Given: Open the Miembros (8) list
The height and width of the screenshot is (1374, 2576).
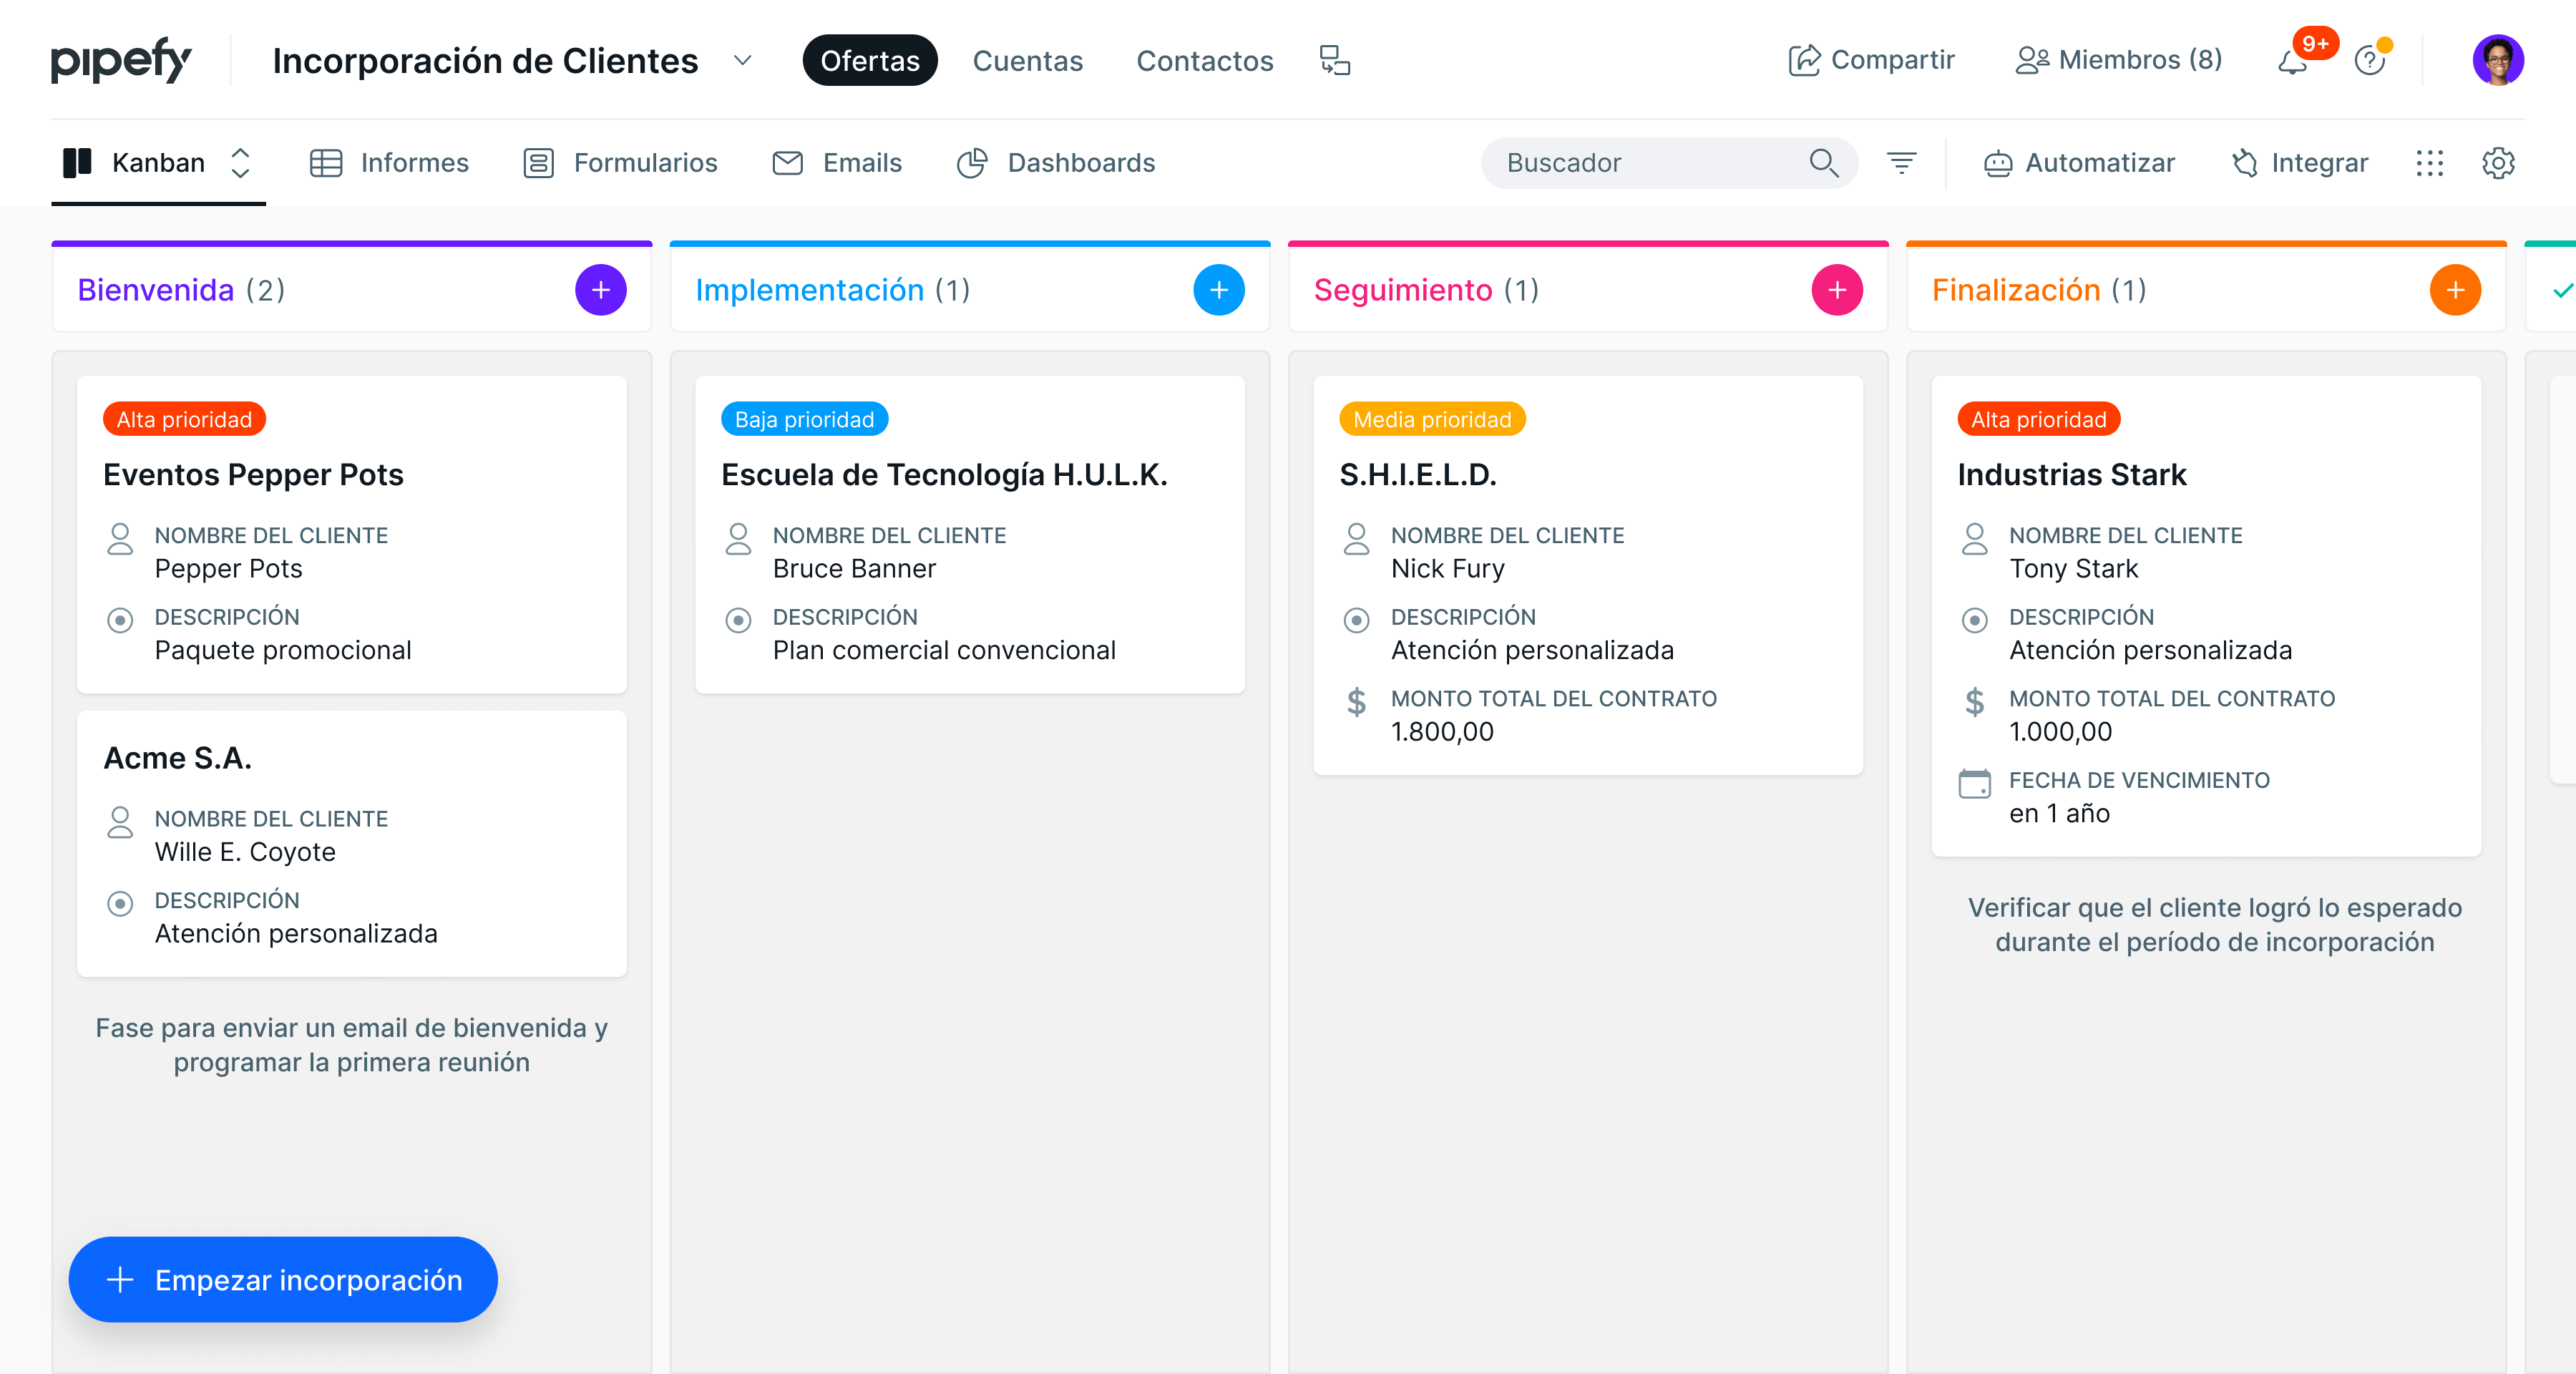Looking at the screenshot, I should click(2119, 61).
